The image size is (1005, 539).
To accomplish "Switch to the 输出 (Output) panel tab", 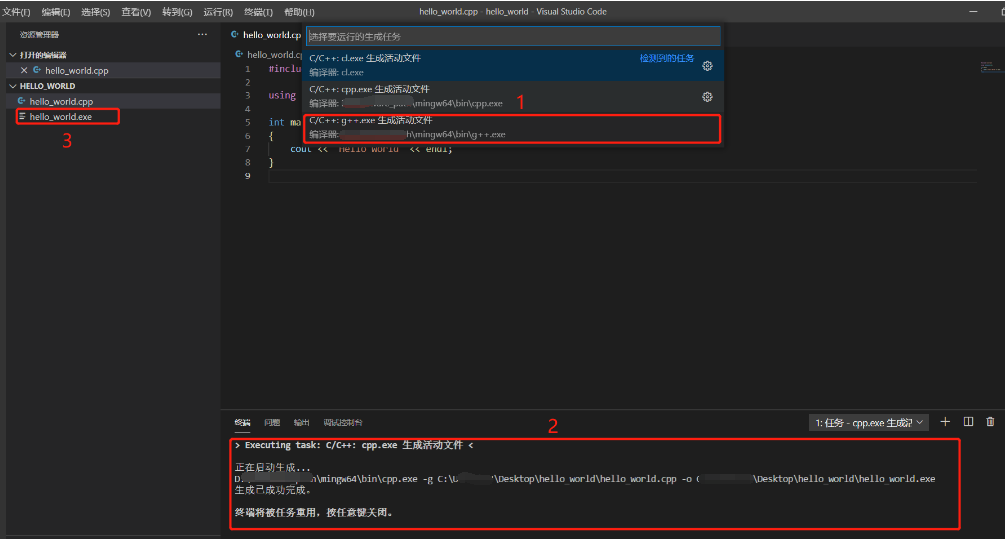I will [x=301, y=423].
